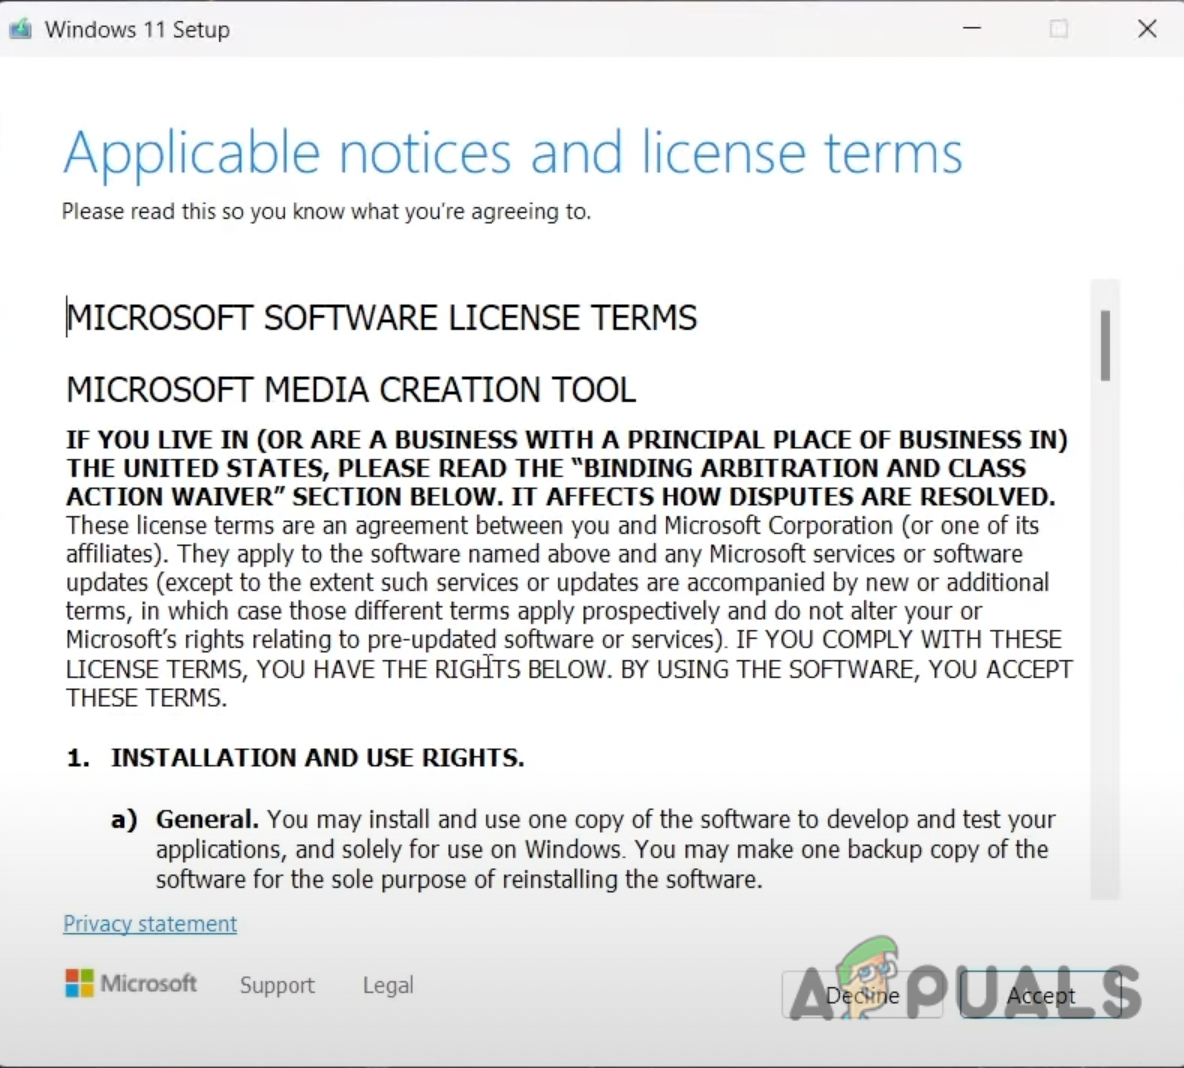The width and height of the screenshot is (1184, 1068).
Task: Close the Windows 11 Setup window
Action: [1147, 29]
